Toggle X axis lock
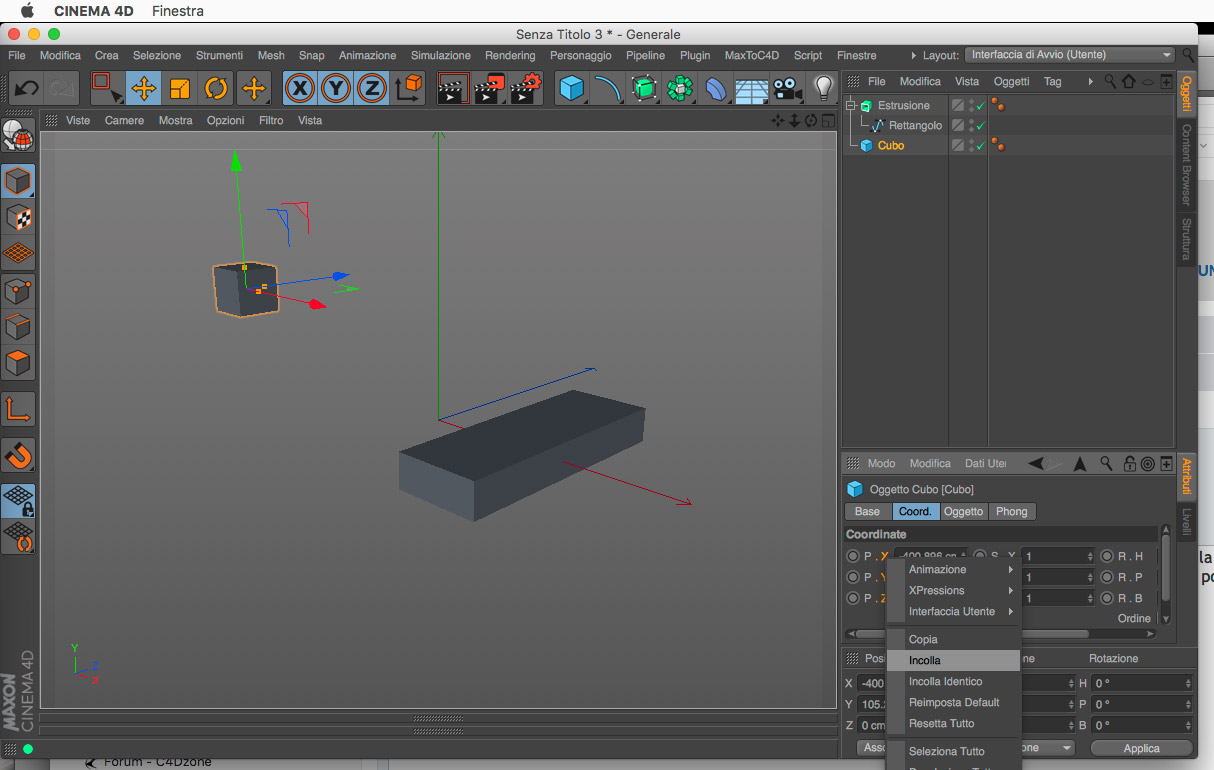This screenshot has width=1214, height=770. 300,88
